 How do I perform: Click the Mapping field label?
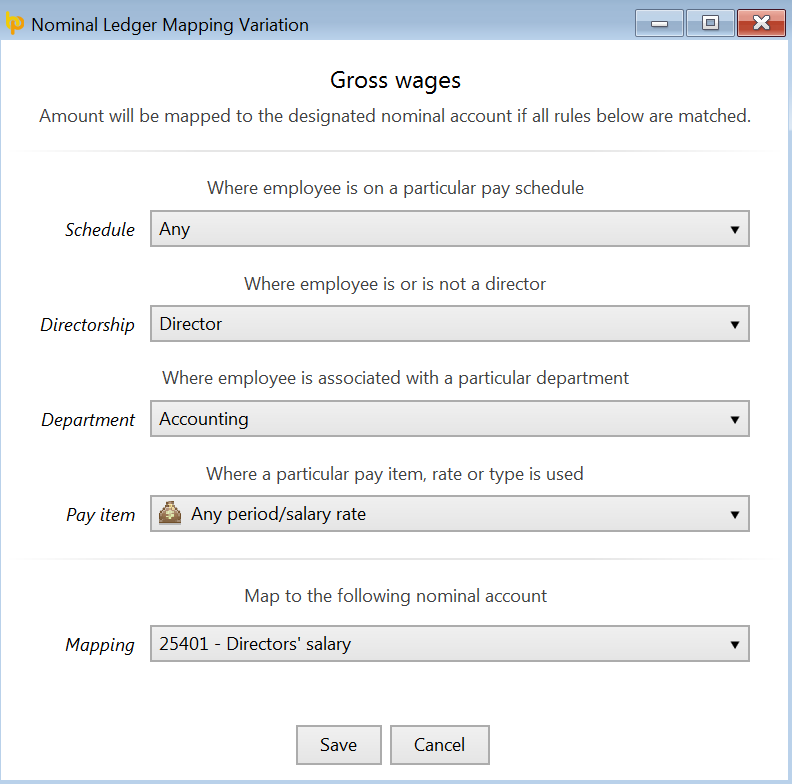[x=100, y=645]
